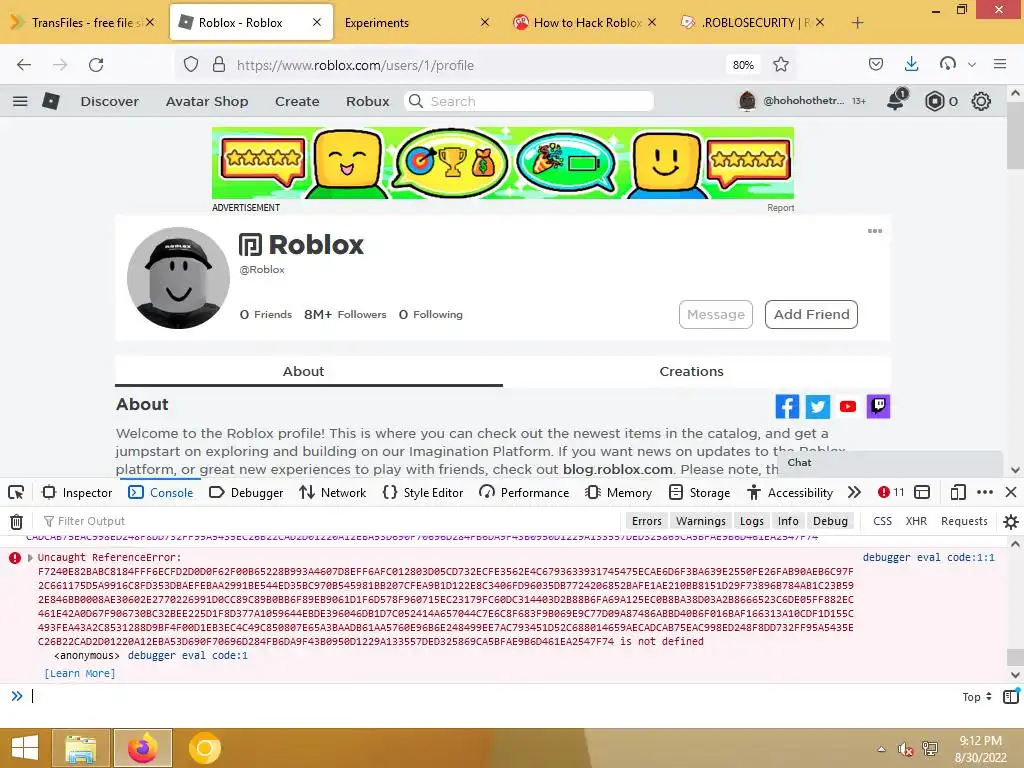Open the Firefox downloads panel

[x=912, y=65]
